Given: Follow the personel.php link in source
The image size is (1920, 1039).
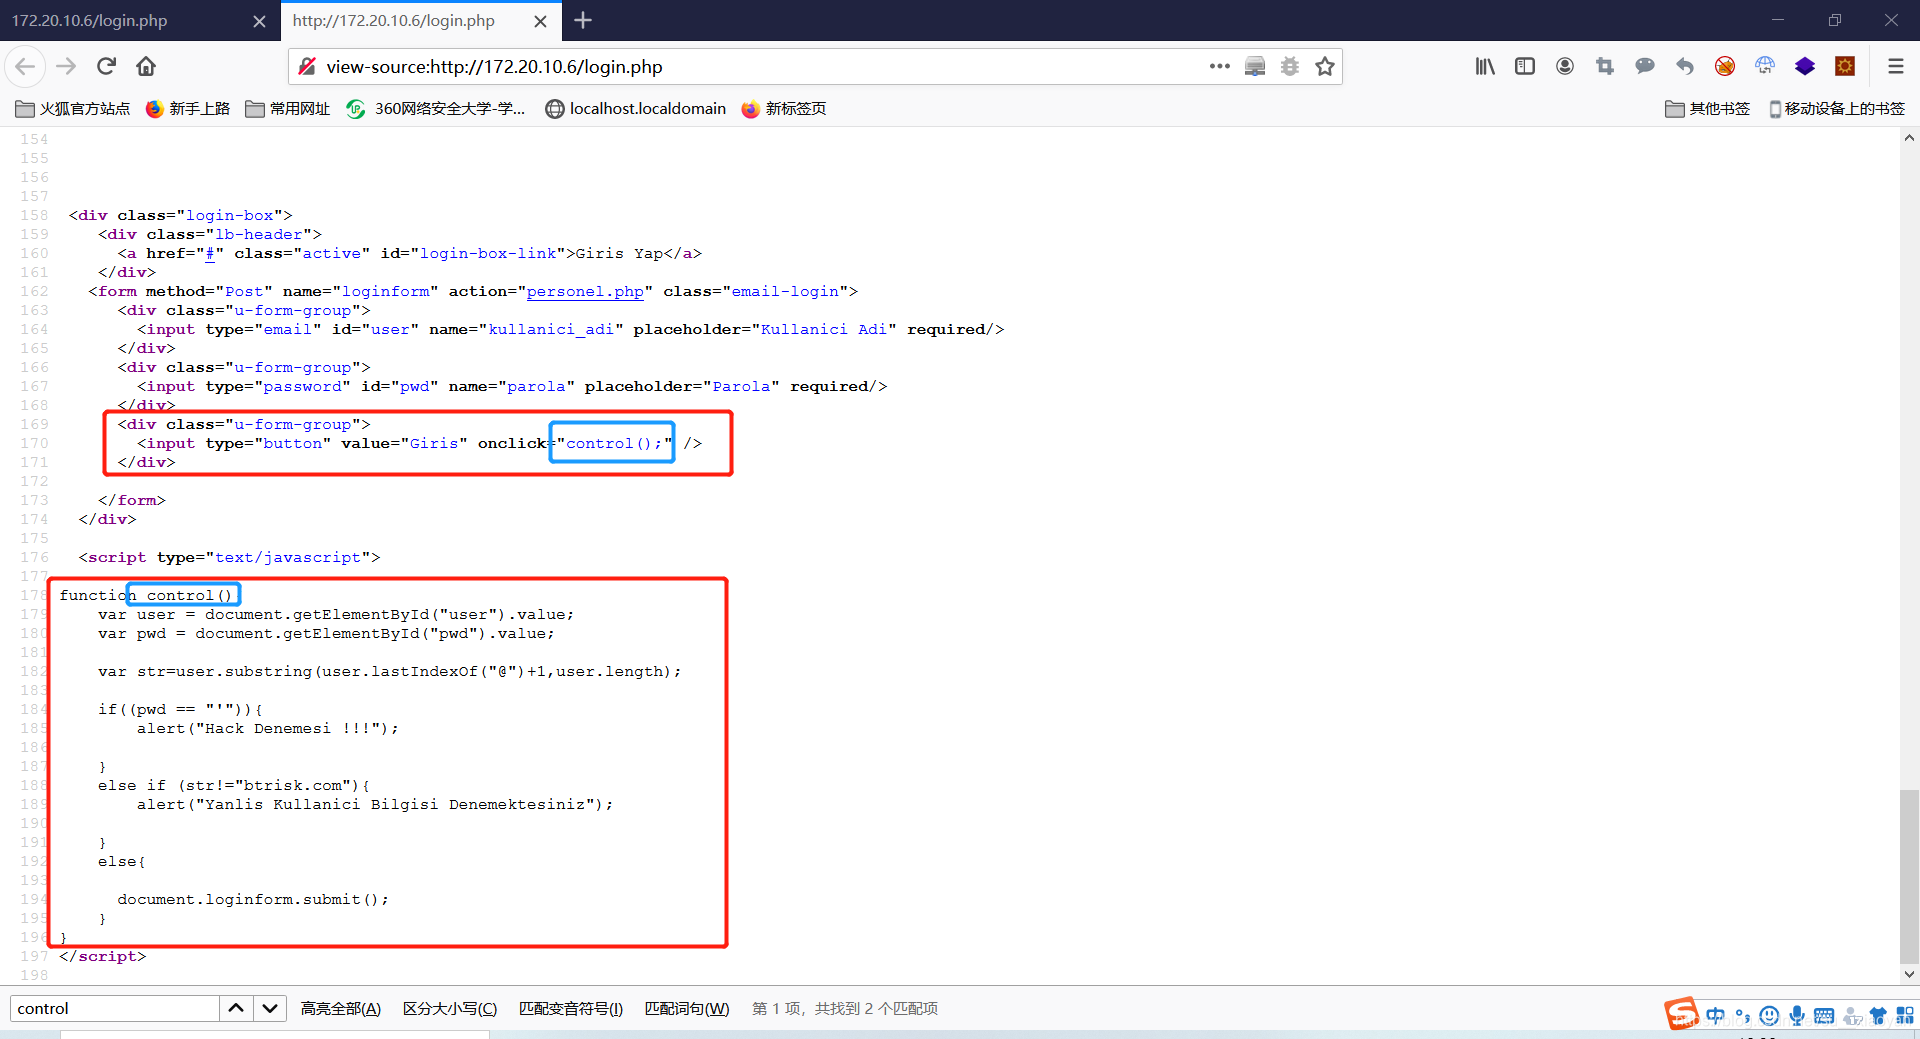Looking at the screenshot, I should [x=585, y=291].
